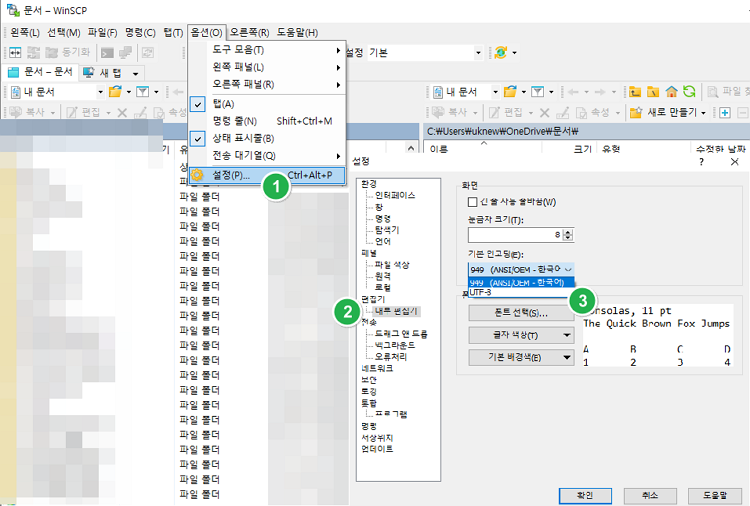This screenshot has height=506, width=750.
Task: Select 네트워크 tree item
Action: tap(377, 368)
